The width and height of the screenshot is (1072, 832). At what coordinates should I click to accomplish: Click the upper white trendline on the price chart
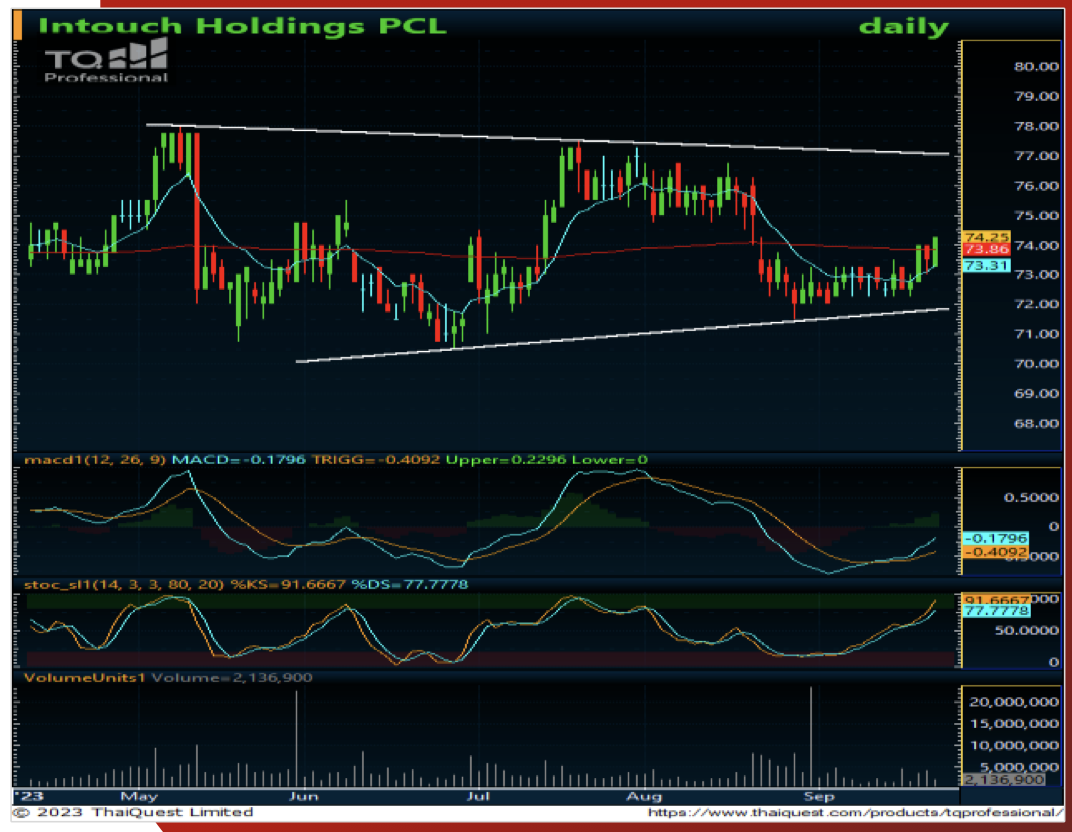pyautogui.click(x=547, y=139)
